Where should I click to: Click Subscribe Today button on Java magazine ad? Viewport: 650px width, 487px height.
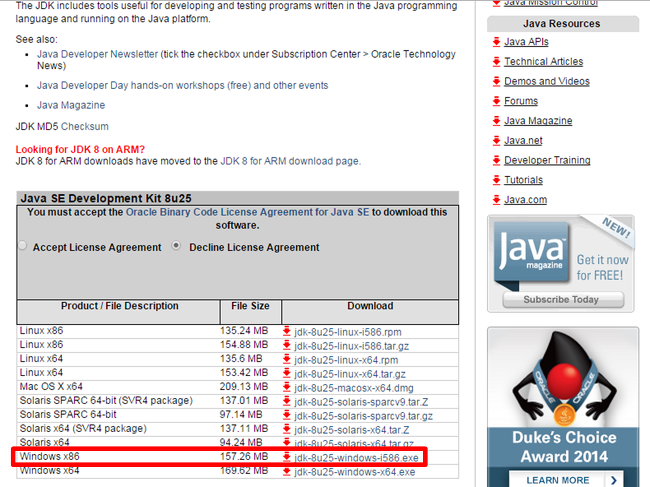pos(563,300)
